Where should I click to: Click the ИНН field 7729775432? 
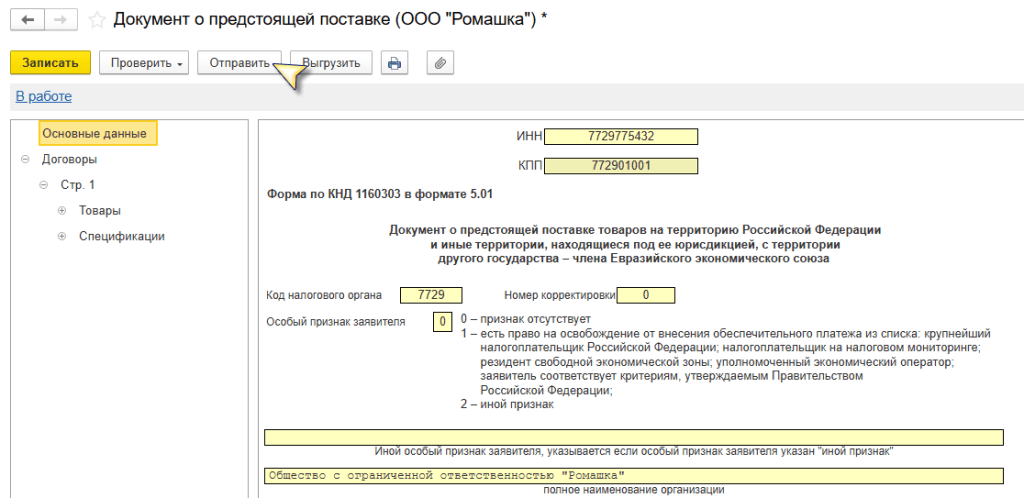(x=621, y=136)
